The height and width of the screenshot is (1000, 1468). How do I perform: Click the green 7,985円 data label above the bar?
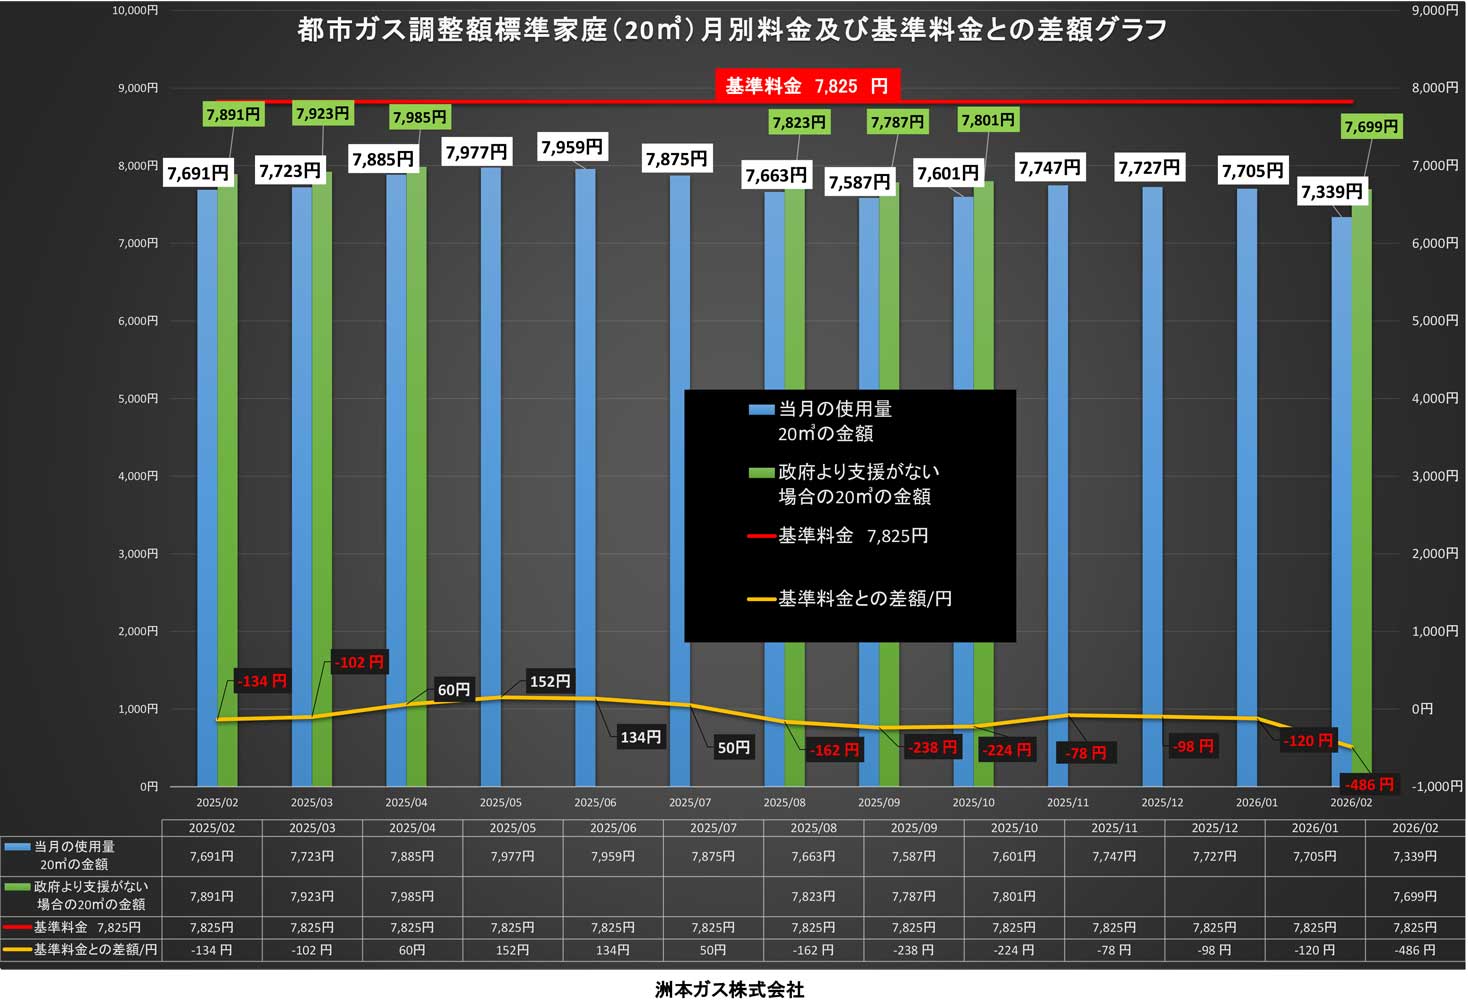click(x=419, y=117)
